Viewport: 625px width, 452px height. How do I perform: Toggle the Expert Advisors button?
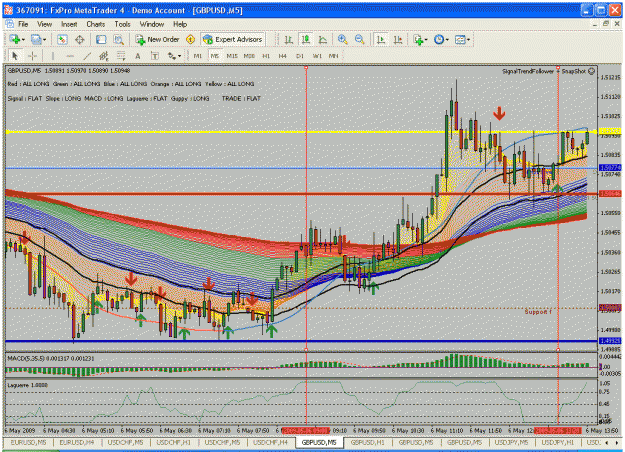(x=233, y=39)
